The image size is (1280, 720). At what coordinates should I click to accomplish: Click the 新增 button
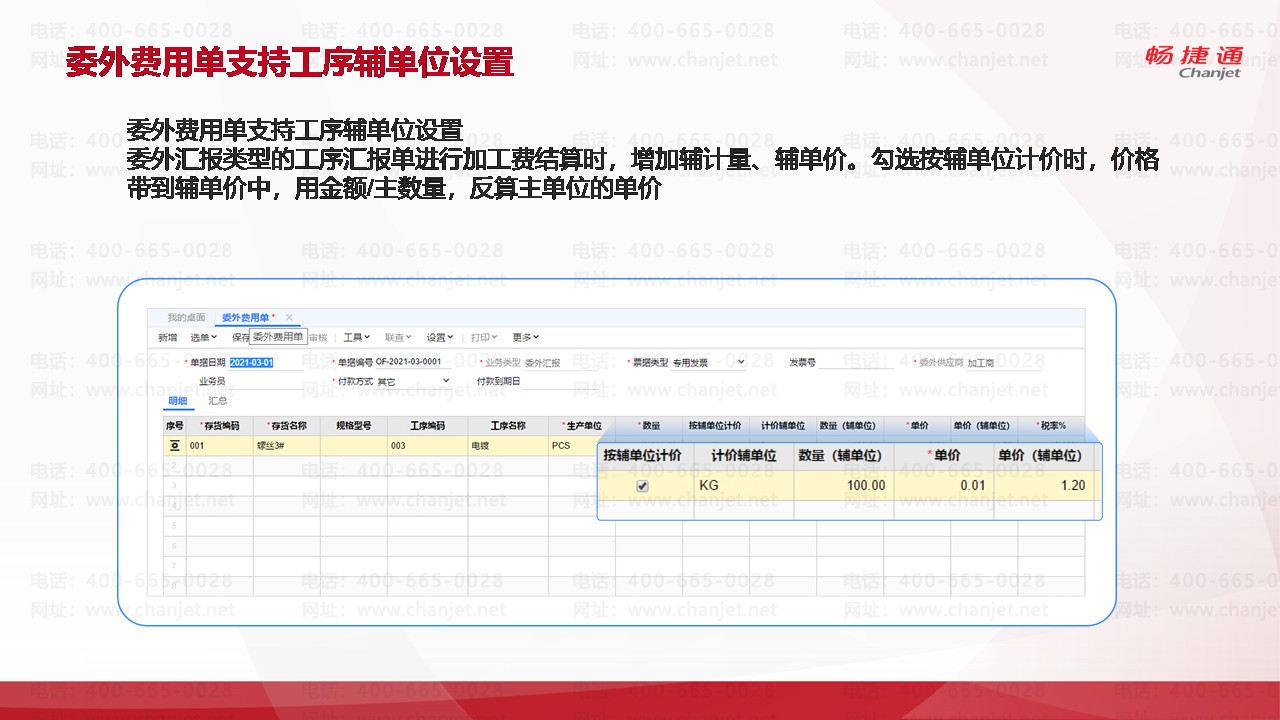point(168,338)
